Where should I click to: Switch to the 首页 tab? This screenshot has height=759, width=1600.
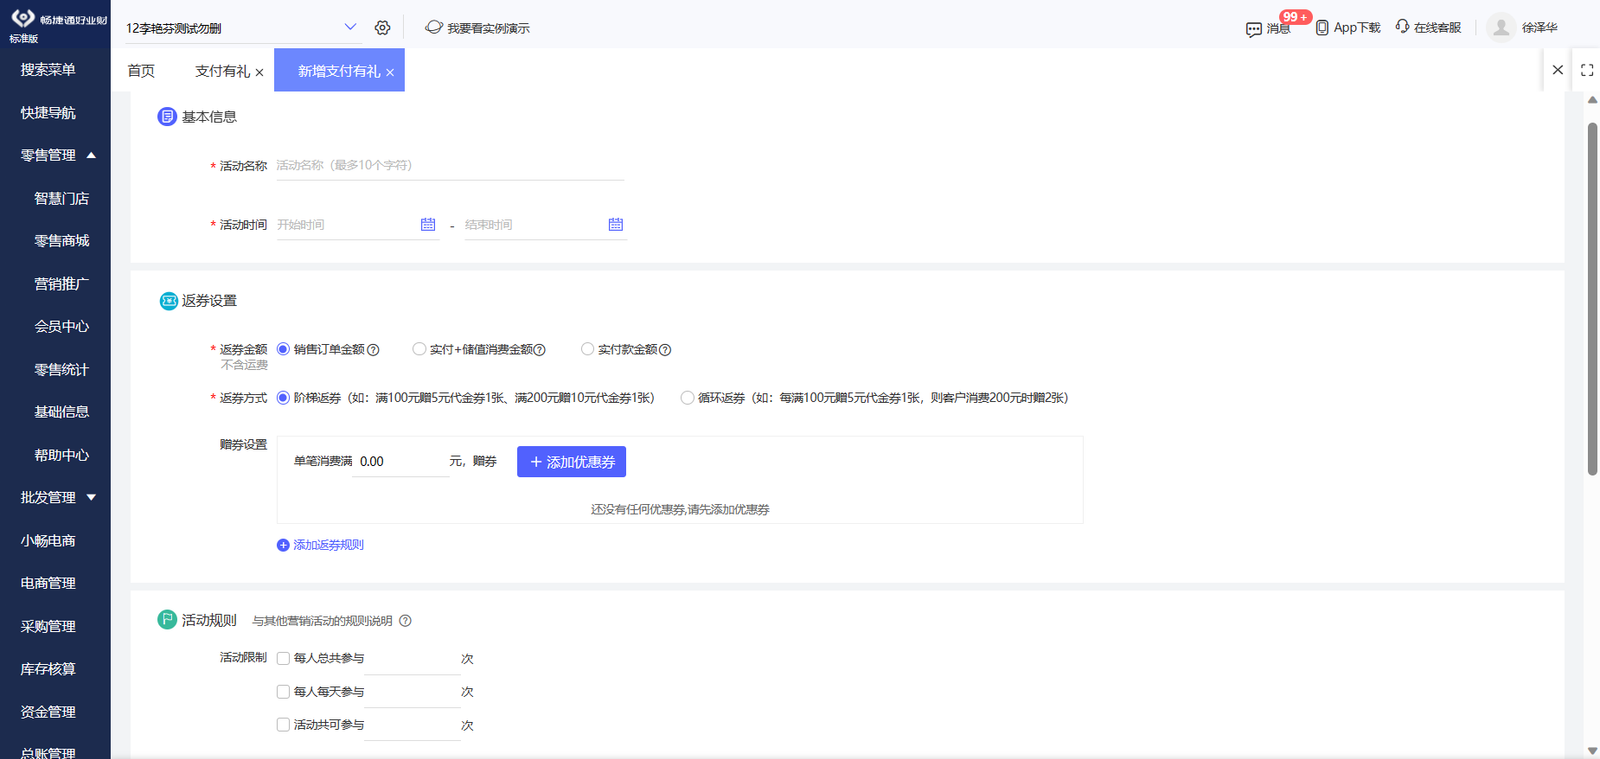[141, 71]
